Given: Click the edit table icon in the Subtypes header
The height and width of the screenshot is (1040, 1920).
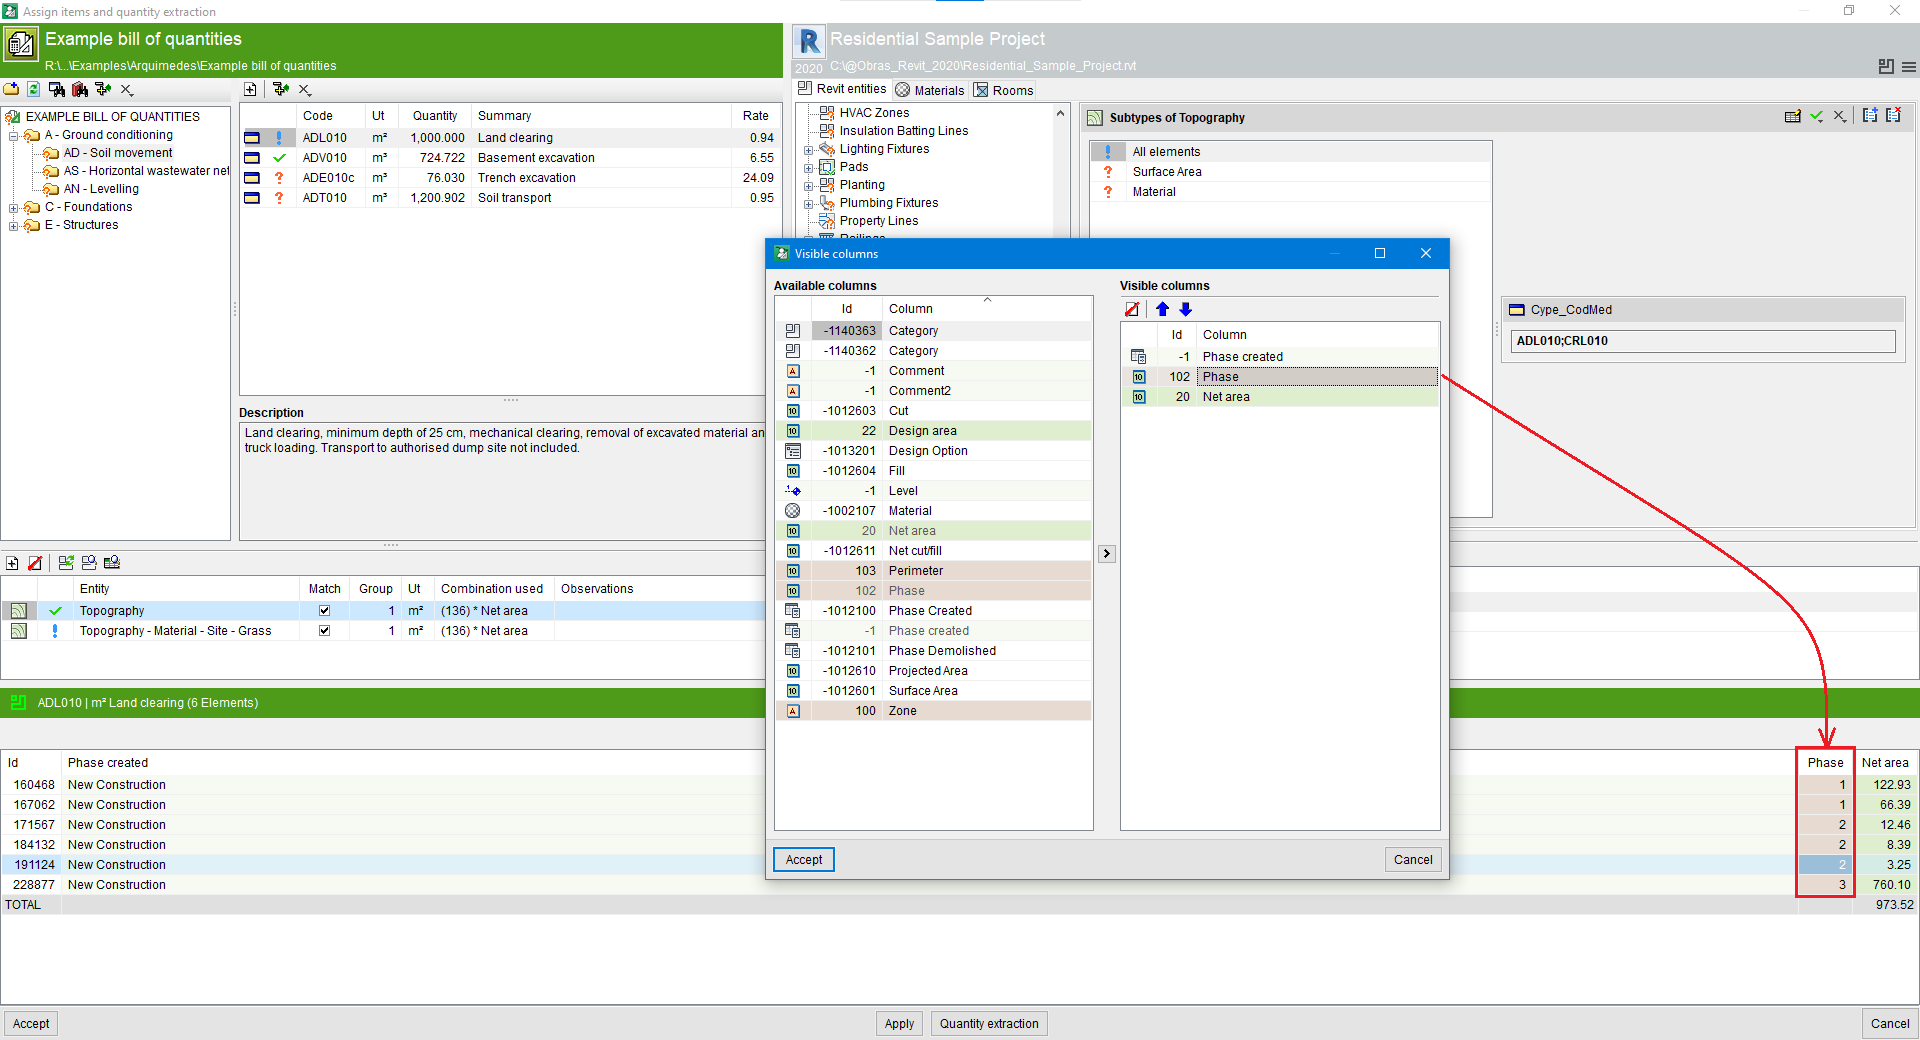Looking at the screenshot, I should pyautogui.click(x=1793, y=117).
